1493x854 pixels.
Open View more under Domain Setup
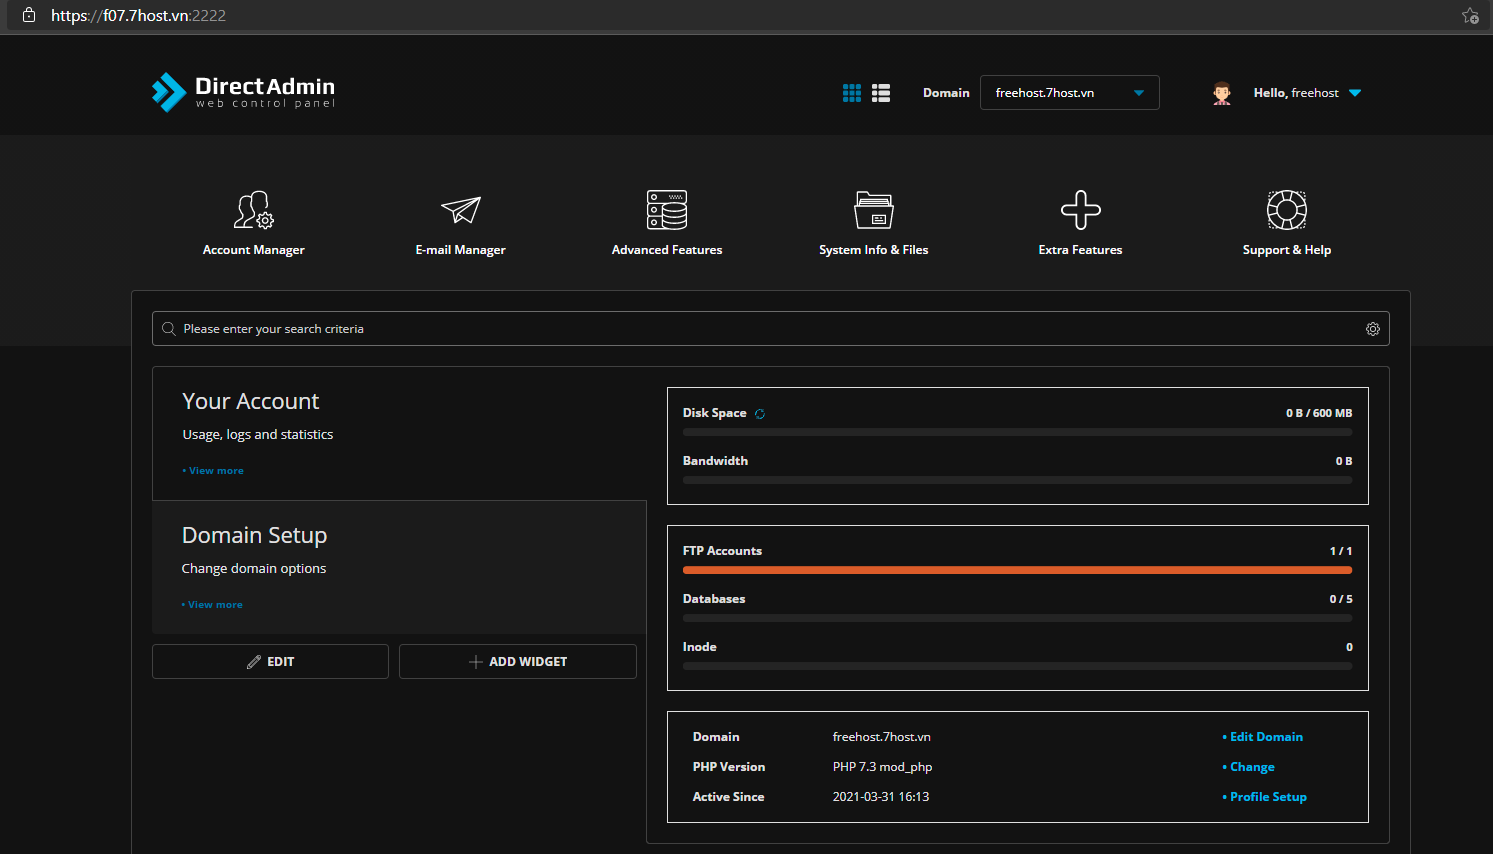(x=212, y=605)
